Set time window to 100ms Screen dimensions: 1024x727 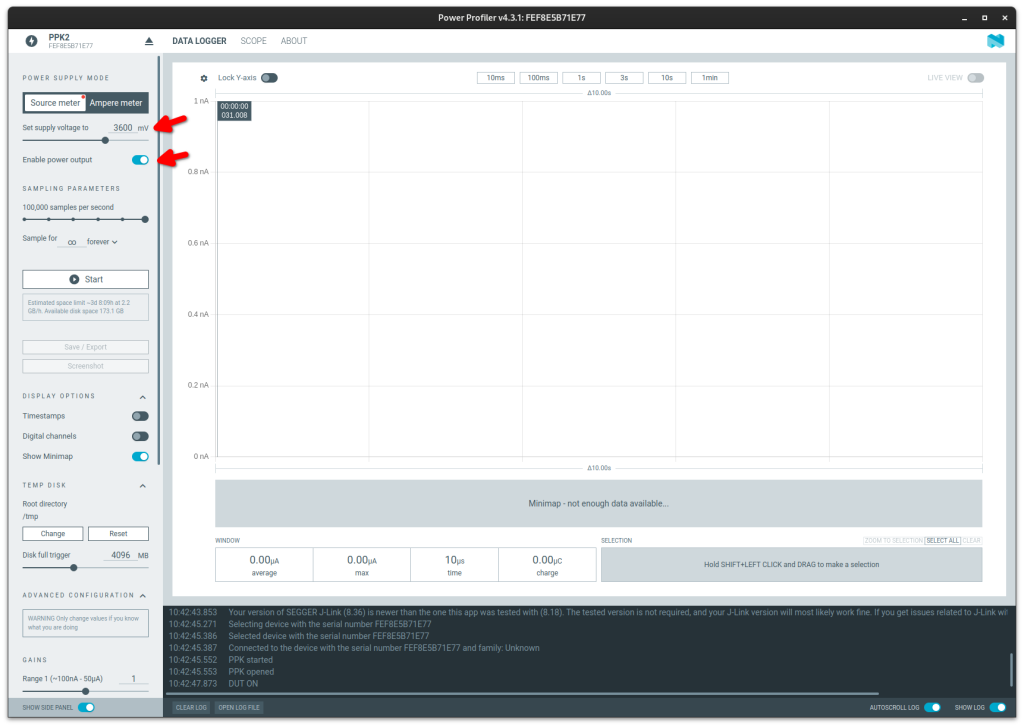(539, 78)
